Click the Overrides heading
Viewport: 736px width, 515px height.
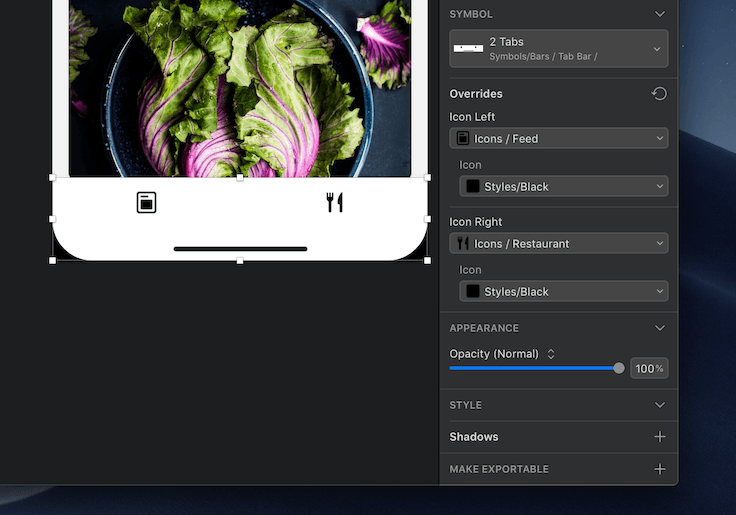(476, 94)
